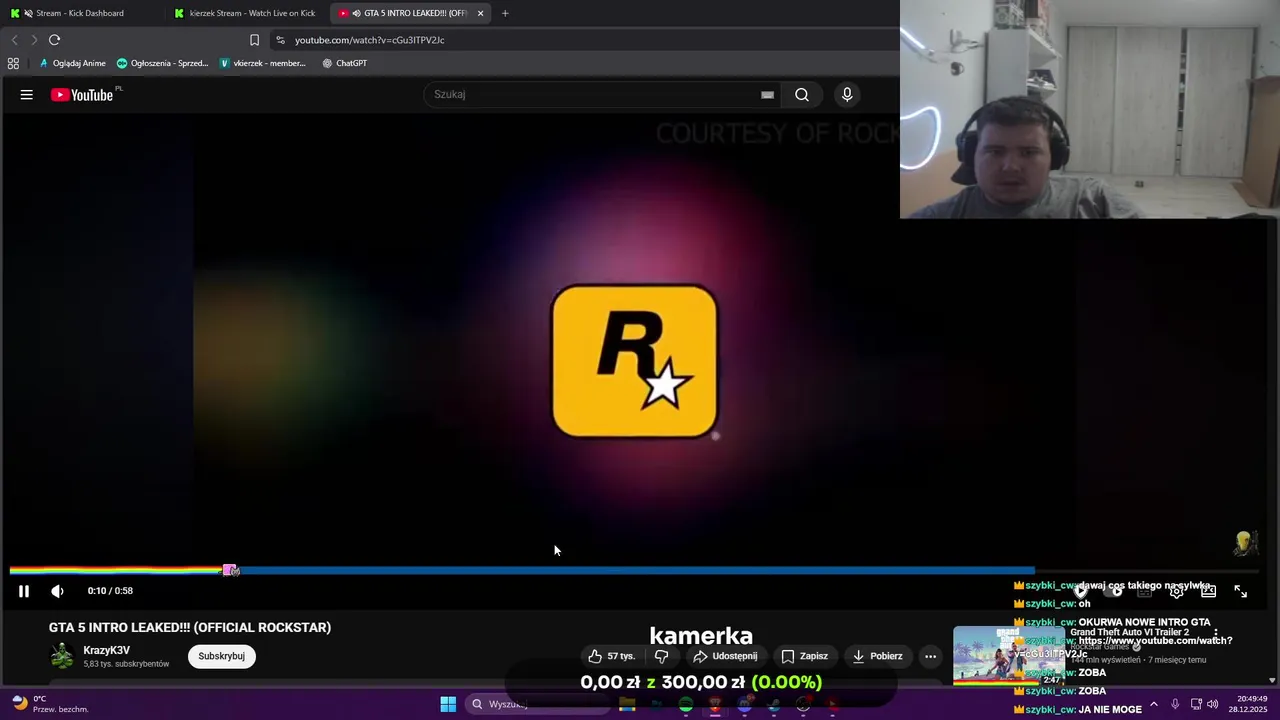Open KrazyK3V channel avatar
The image size is (1280, 720).
(x=62, y=656)
